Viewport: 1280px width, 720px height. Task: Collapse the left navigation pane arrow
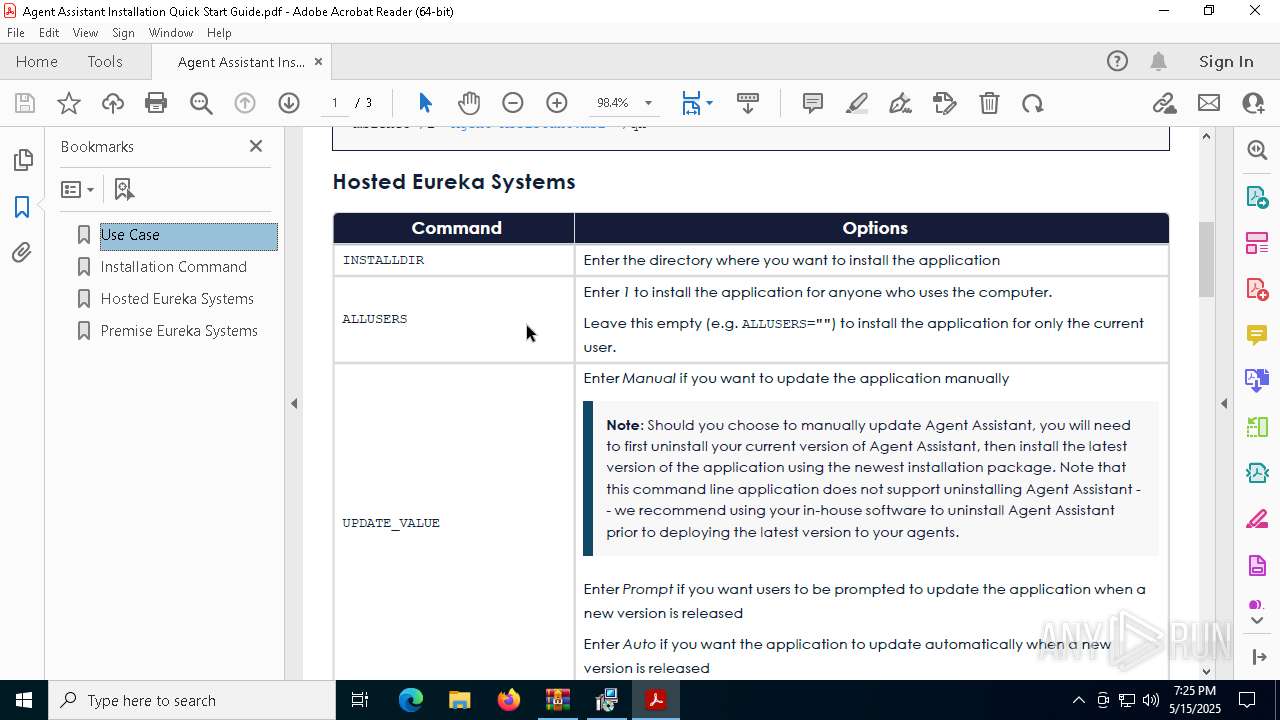(294, 403)
